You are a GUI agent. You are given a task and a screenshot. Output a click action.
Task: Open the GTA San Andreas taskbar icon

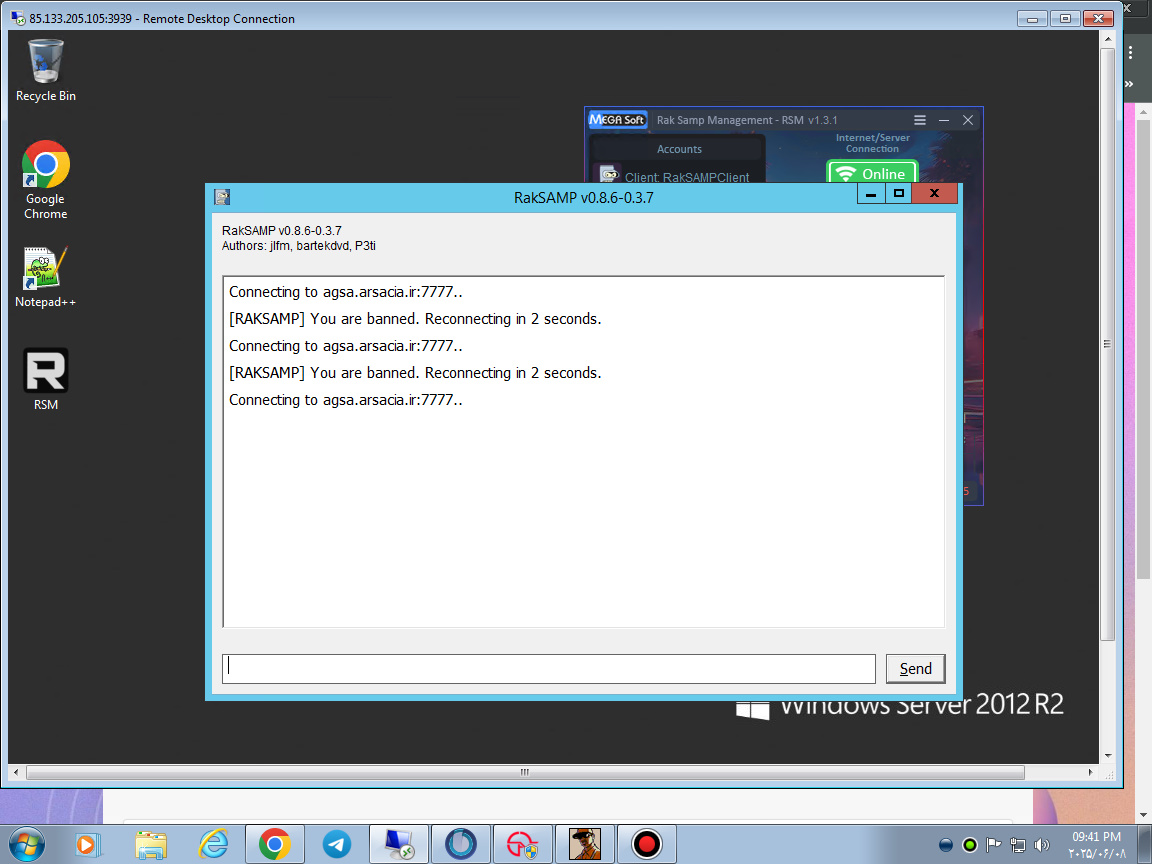[585, 845]
